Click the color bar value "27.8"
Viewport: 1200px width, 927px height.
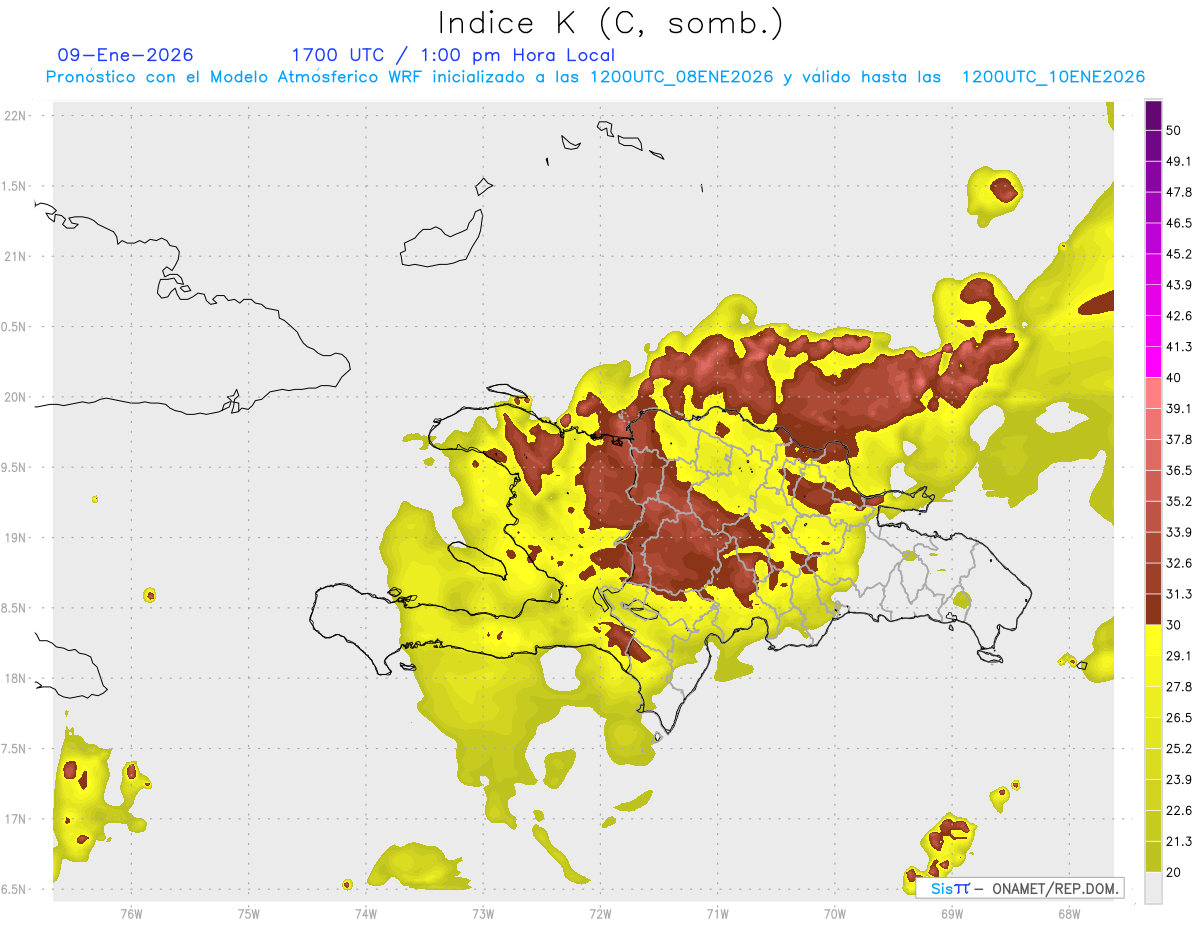point(1178,687)
